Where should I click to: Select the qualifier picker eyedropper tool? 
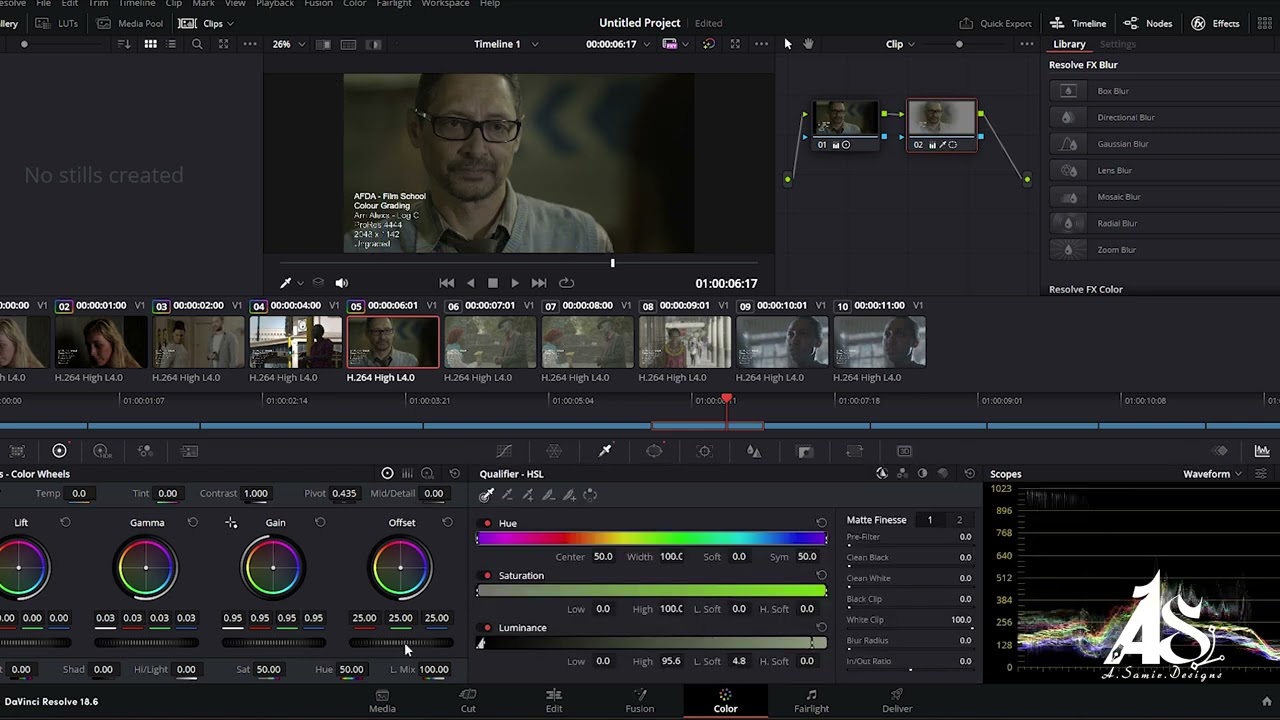coord(486,494)
